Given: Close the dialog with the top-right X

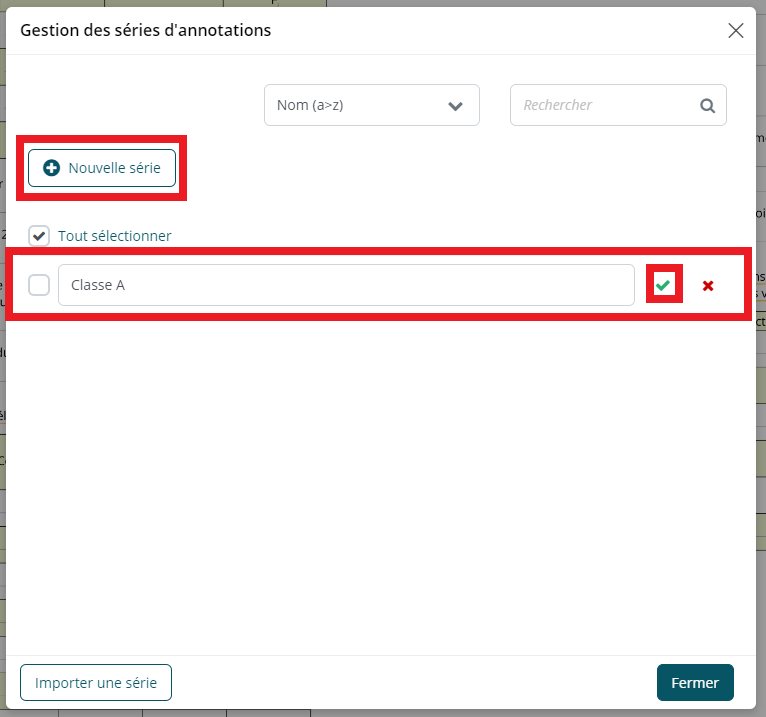Looking at the screenshot, I should click(736, 30).
